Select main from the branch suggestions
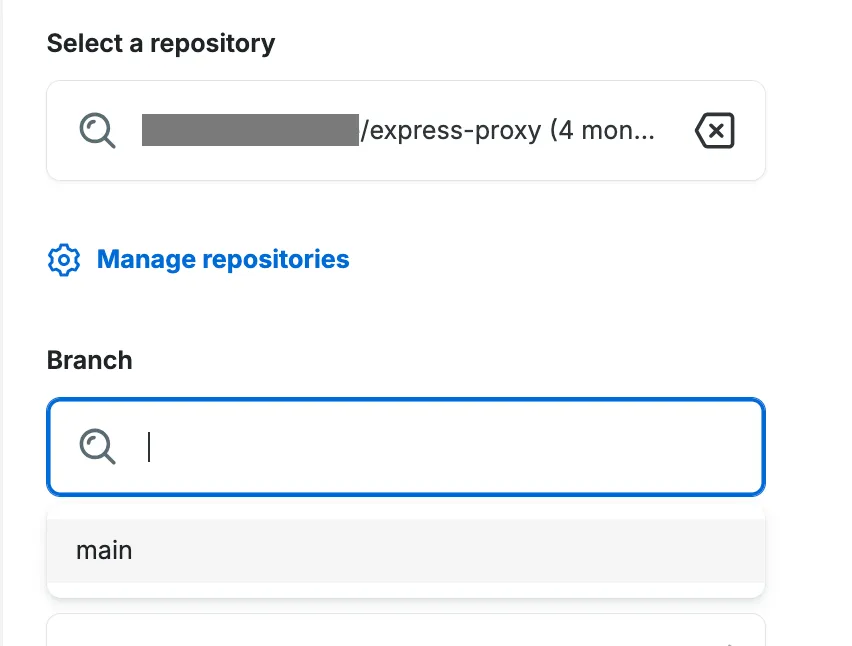The image size is (852, 646). pos(104,550)
